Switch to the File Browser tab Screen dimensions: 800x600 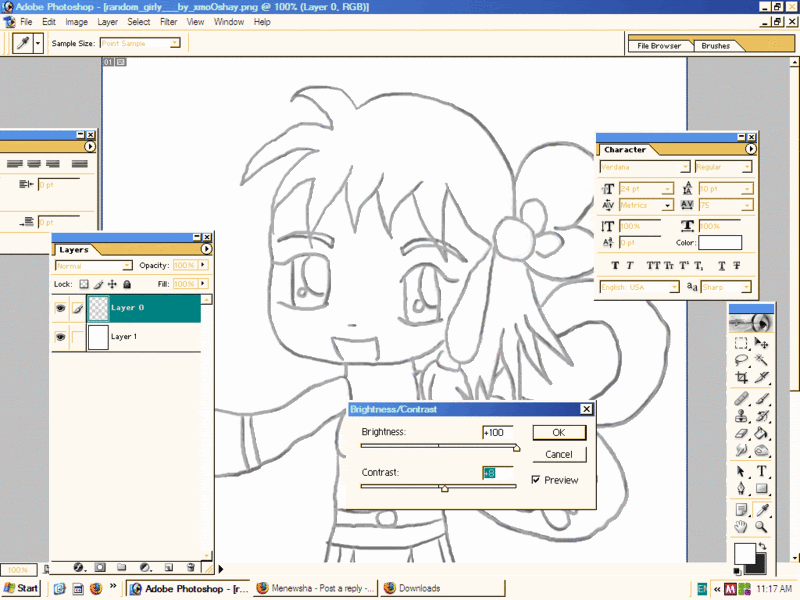click(x=659, y=46)
